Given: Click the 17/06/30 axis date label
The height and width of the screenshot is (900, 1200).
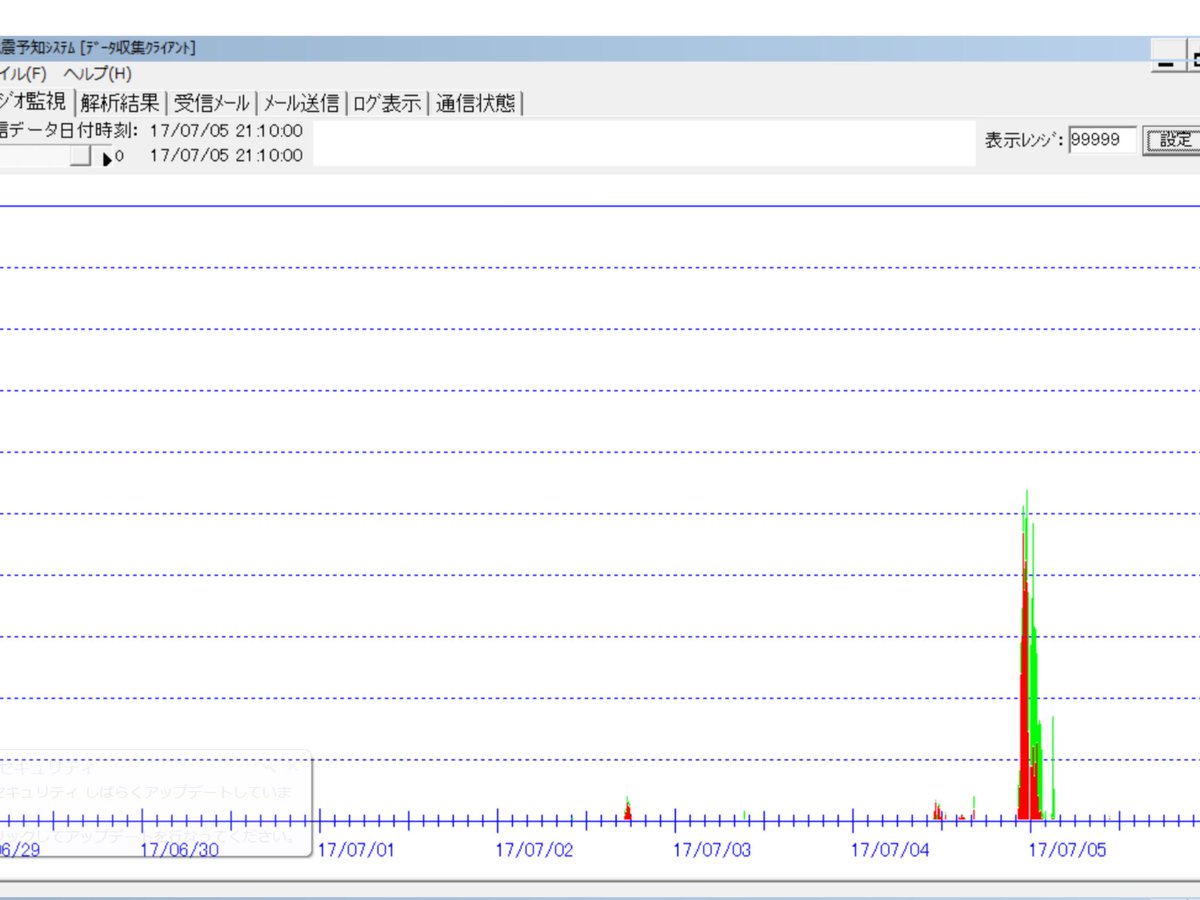Looking at the screenshot, I should click(179, 850).
